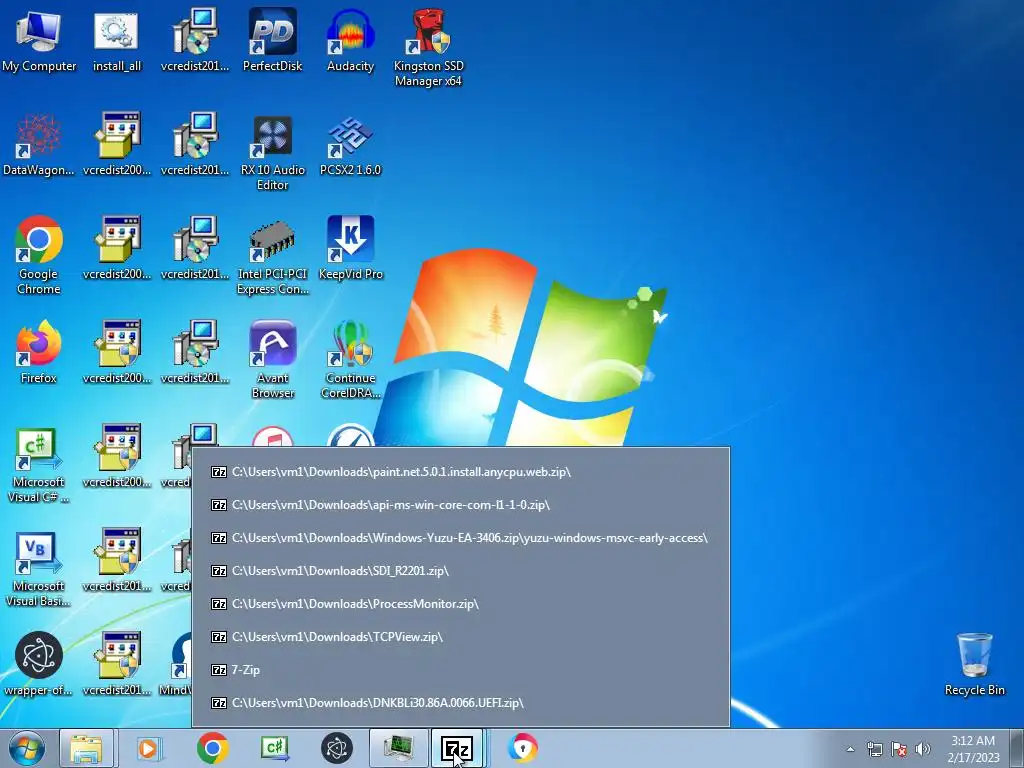Click the Show Desktop strip beside the clock
Image resolution: width=1024 pixels, height=768 pixels.
(x=1017, y=748)
